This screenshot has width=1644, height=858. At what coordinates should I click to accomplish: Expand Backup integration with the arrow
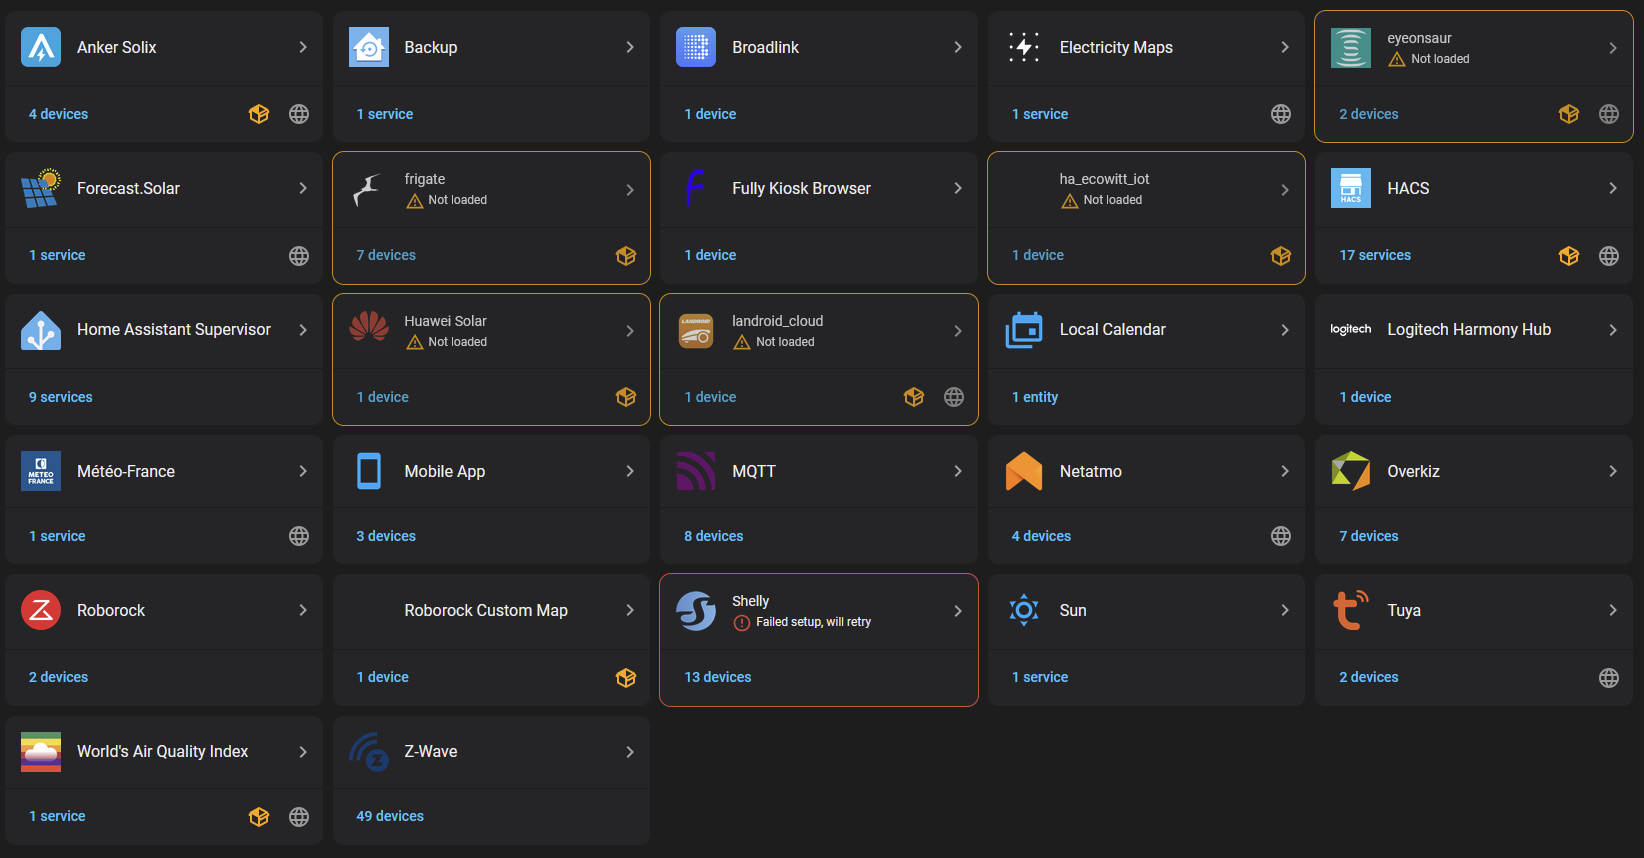[630, 47]
